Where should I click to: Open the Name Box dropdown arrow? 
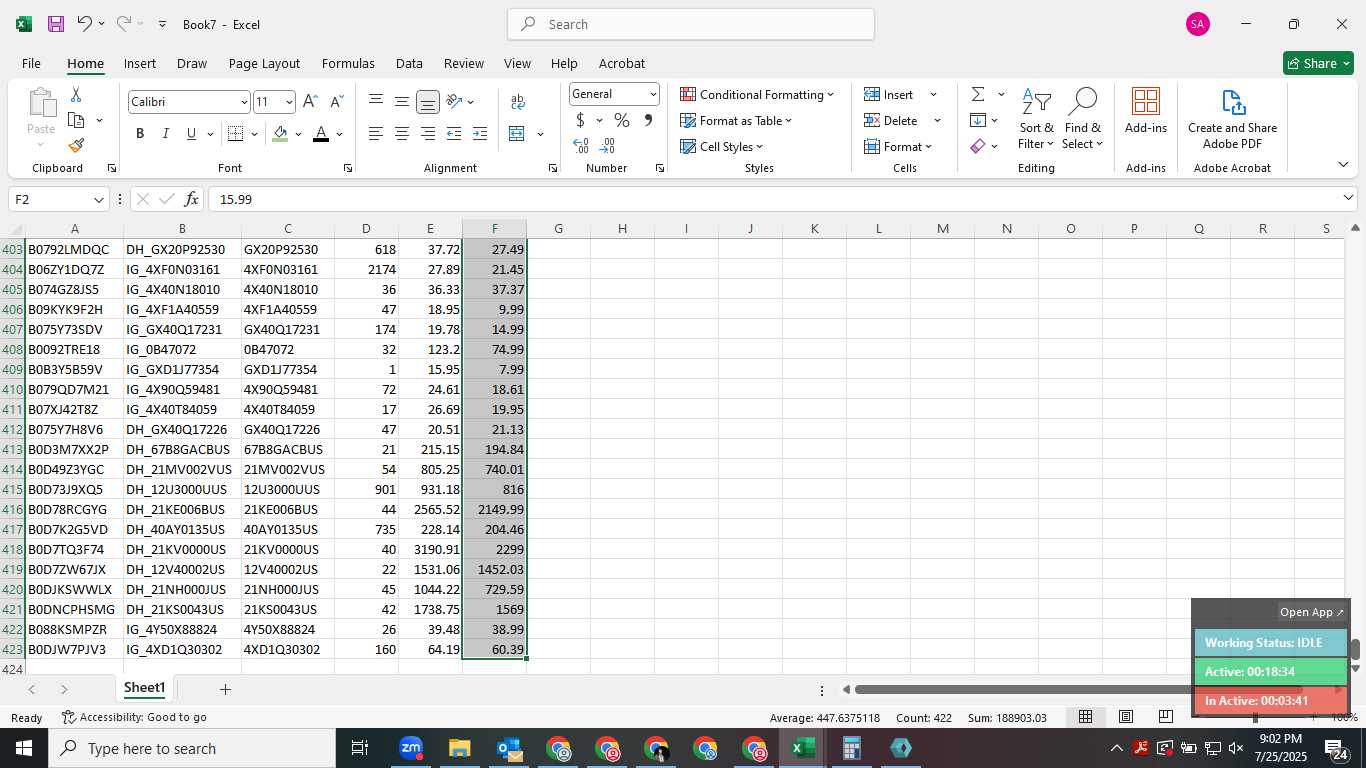pos(98,200)
